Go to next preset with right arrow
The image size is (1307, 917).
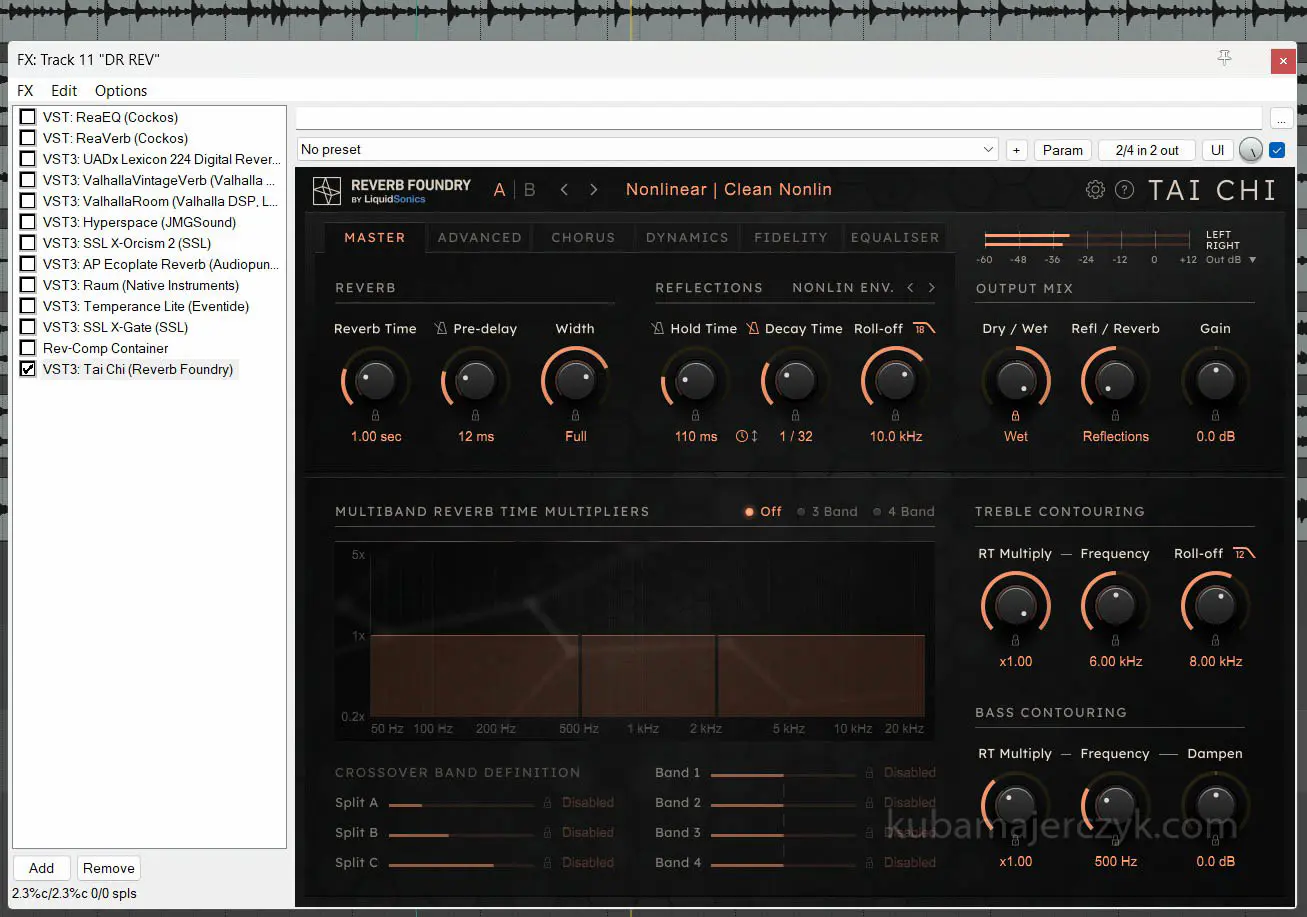(594, 190)
